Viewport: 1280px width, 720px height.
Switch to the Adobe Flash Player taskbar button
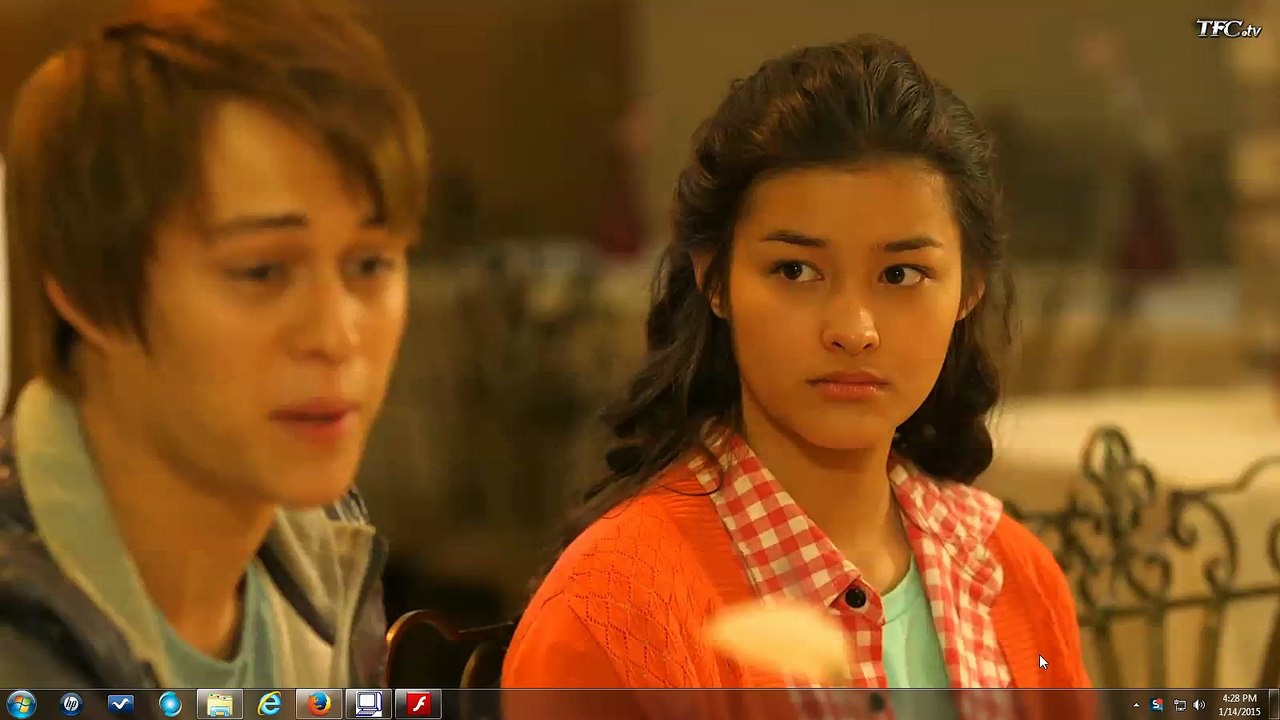tap(418, 704)
